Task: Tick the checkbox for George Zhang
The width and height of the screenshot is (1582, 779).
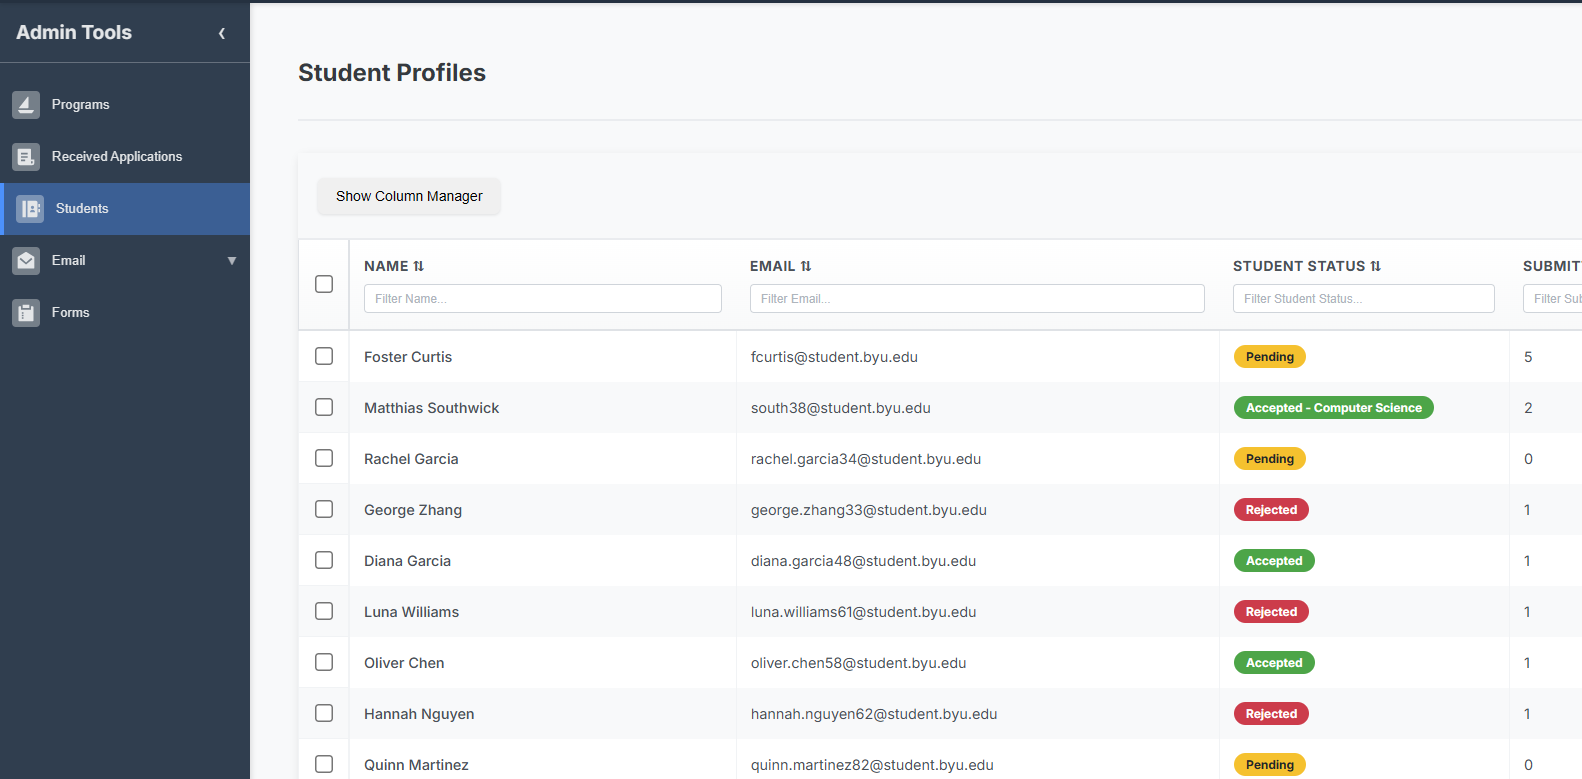Action: click(x=324, y=509)
